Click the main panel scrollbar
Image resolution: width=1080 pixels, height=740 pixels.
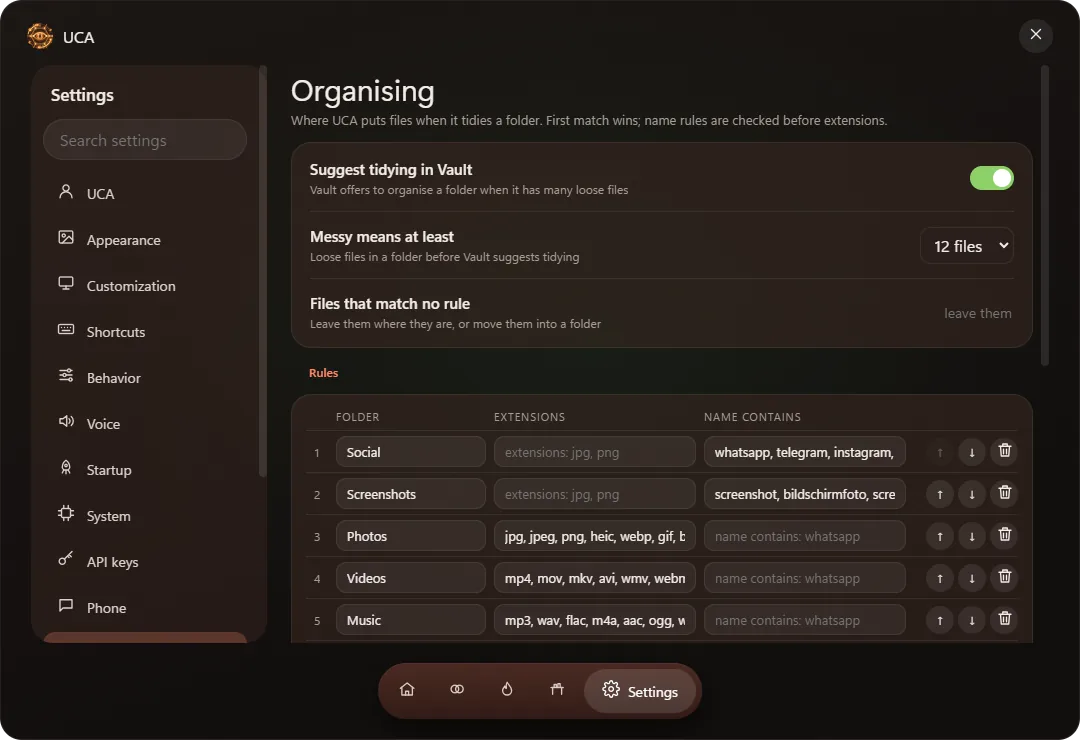tap(1044, 215)
